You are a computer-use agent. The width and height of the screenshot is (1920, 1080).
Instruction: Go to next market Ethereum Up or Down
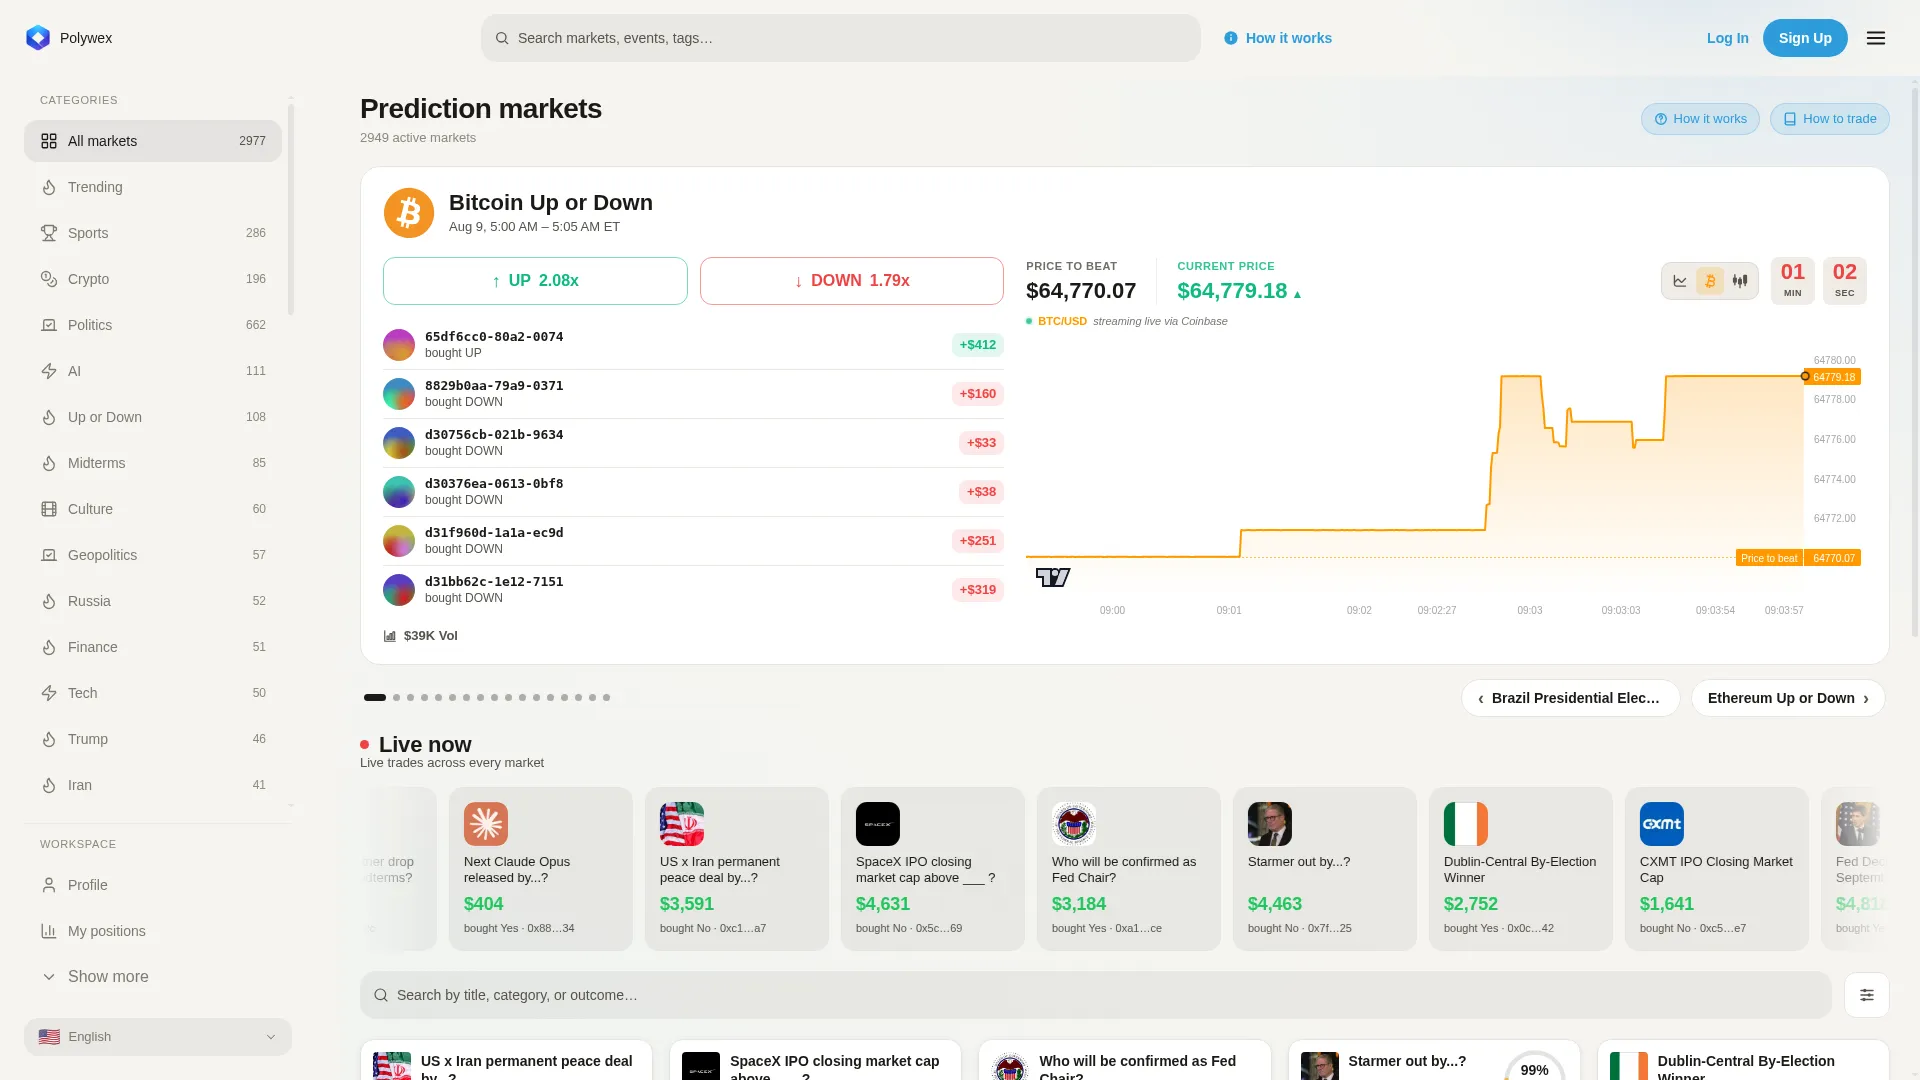(1788, 698)
